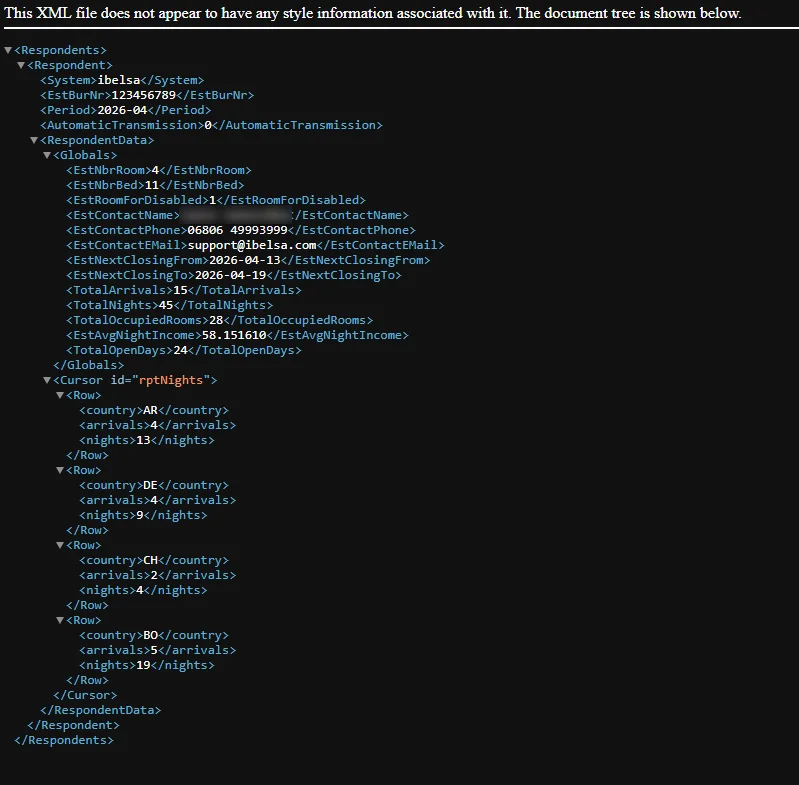Collapse the RespondentData node triangle

coord(34,140)
